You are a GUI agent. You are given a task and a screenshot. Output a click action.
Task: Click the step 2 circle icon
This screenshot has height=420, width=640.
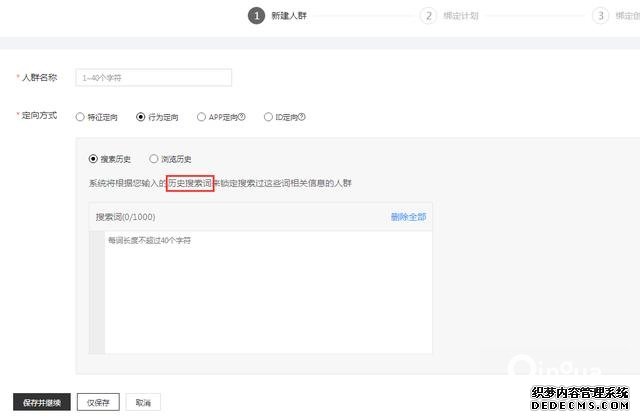click(428, 15)
